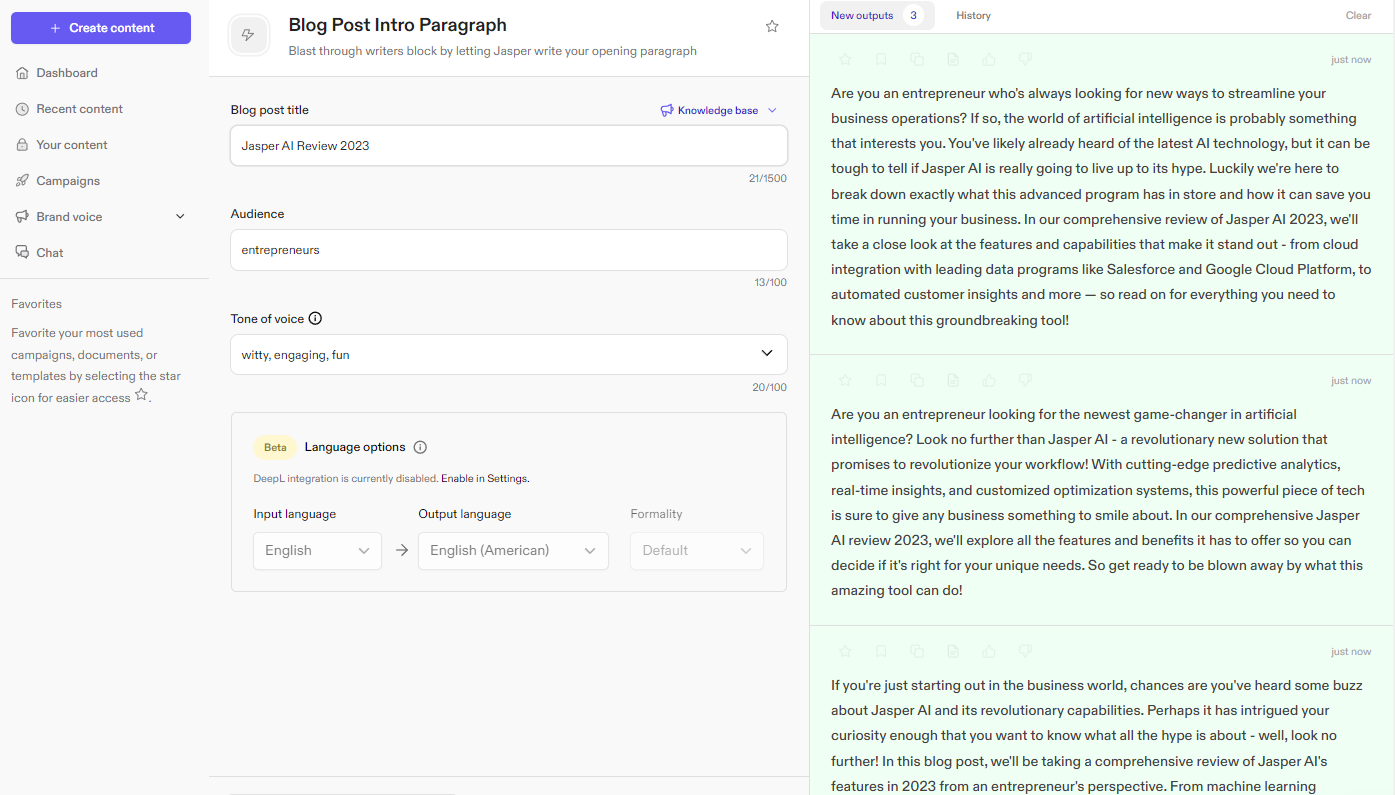Click document icon on "If you're just starting out" output
1395x795 pixels.
pyautogui.click(x=953, y=652)
